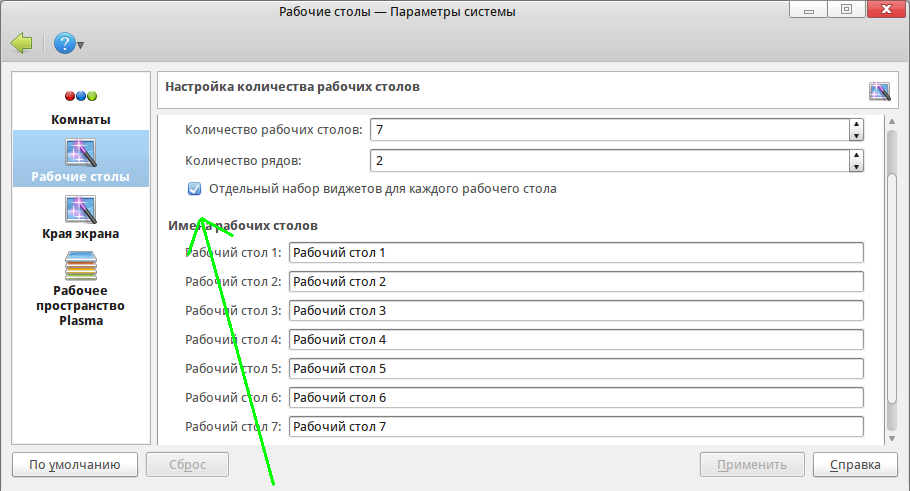Edit the Рабочий стол 2 name field
910x491 pixels.
576,281
